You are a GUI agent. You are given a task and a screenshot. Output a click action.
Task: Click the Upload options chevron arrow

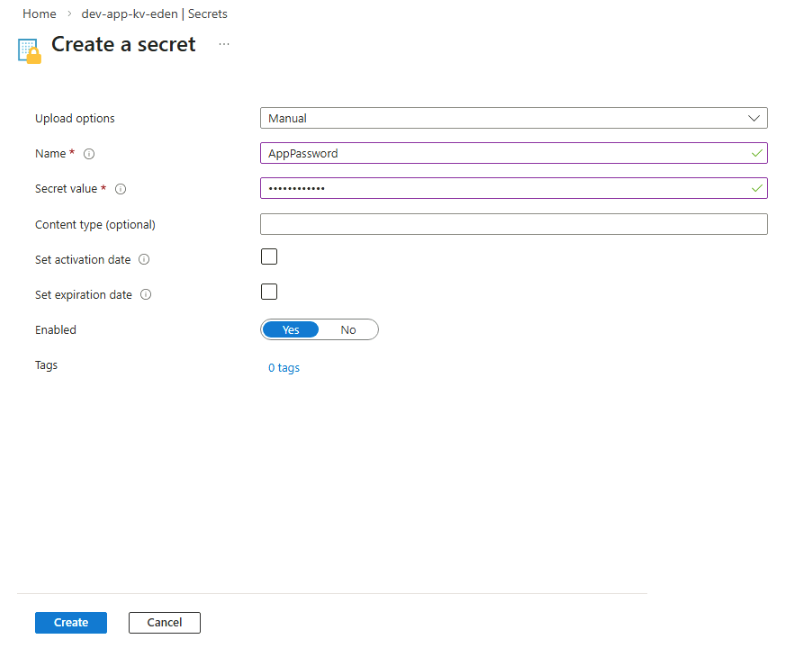click(x=754, y=118)
